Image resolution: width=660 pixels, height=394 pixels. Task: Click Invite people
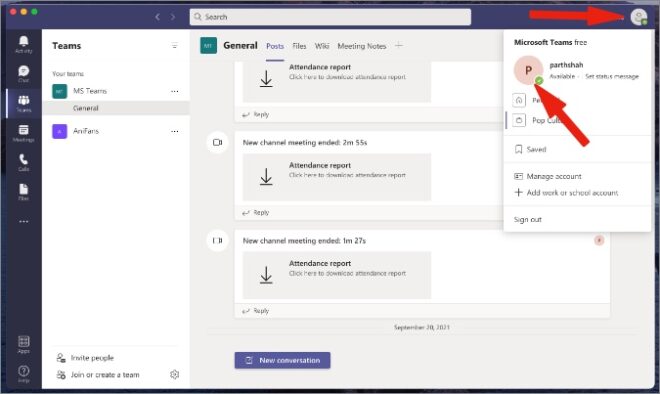pyautogui.click(x=85, y=358)
